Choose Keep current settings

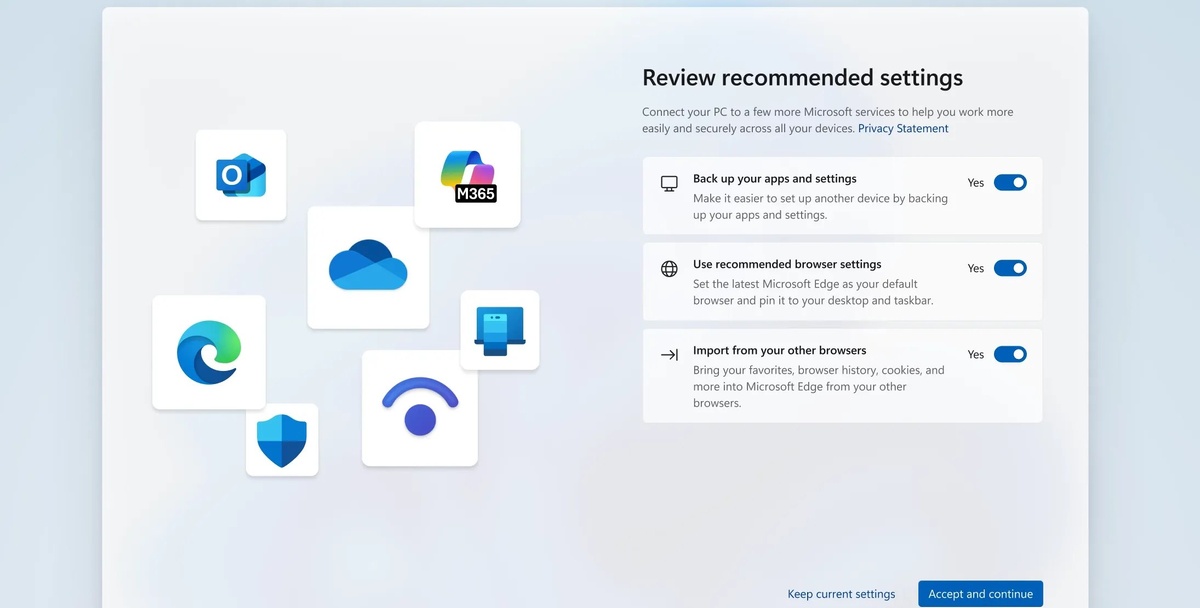click(x=841, y=594)
